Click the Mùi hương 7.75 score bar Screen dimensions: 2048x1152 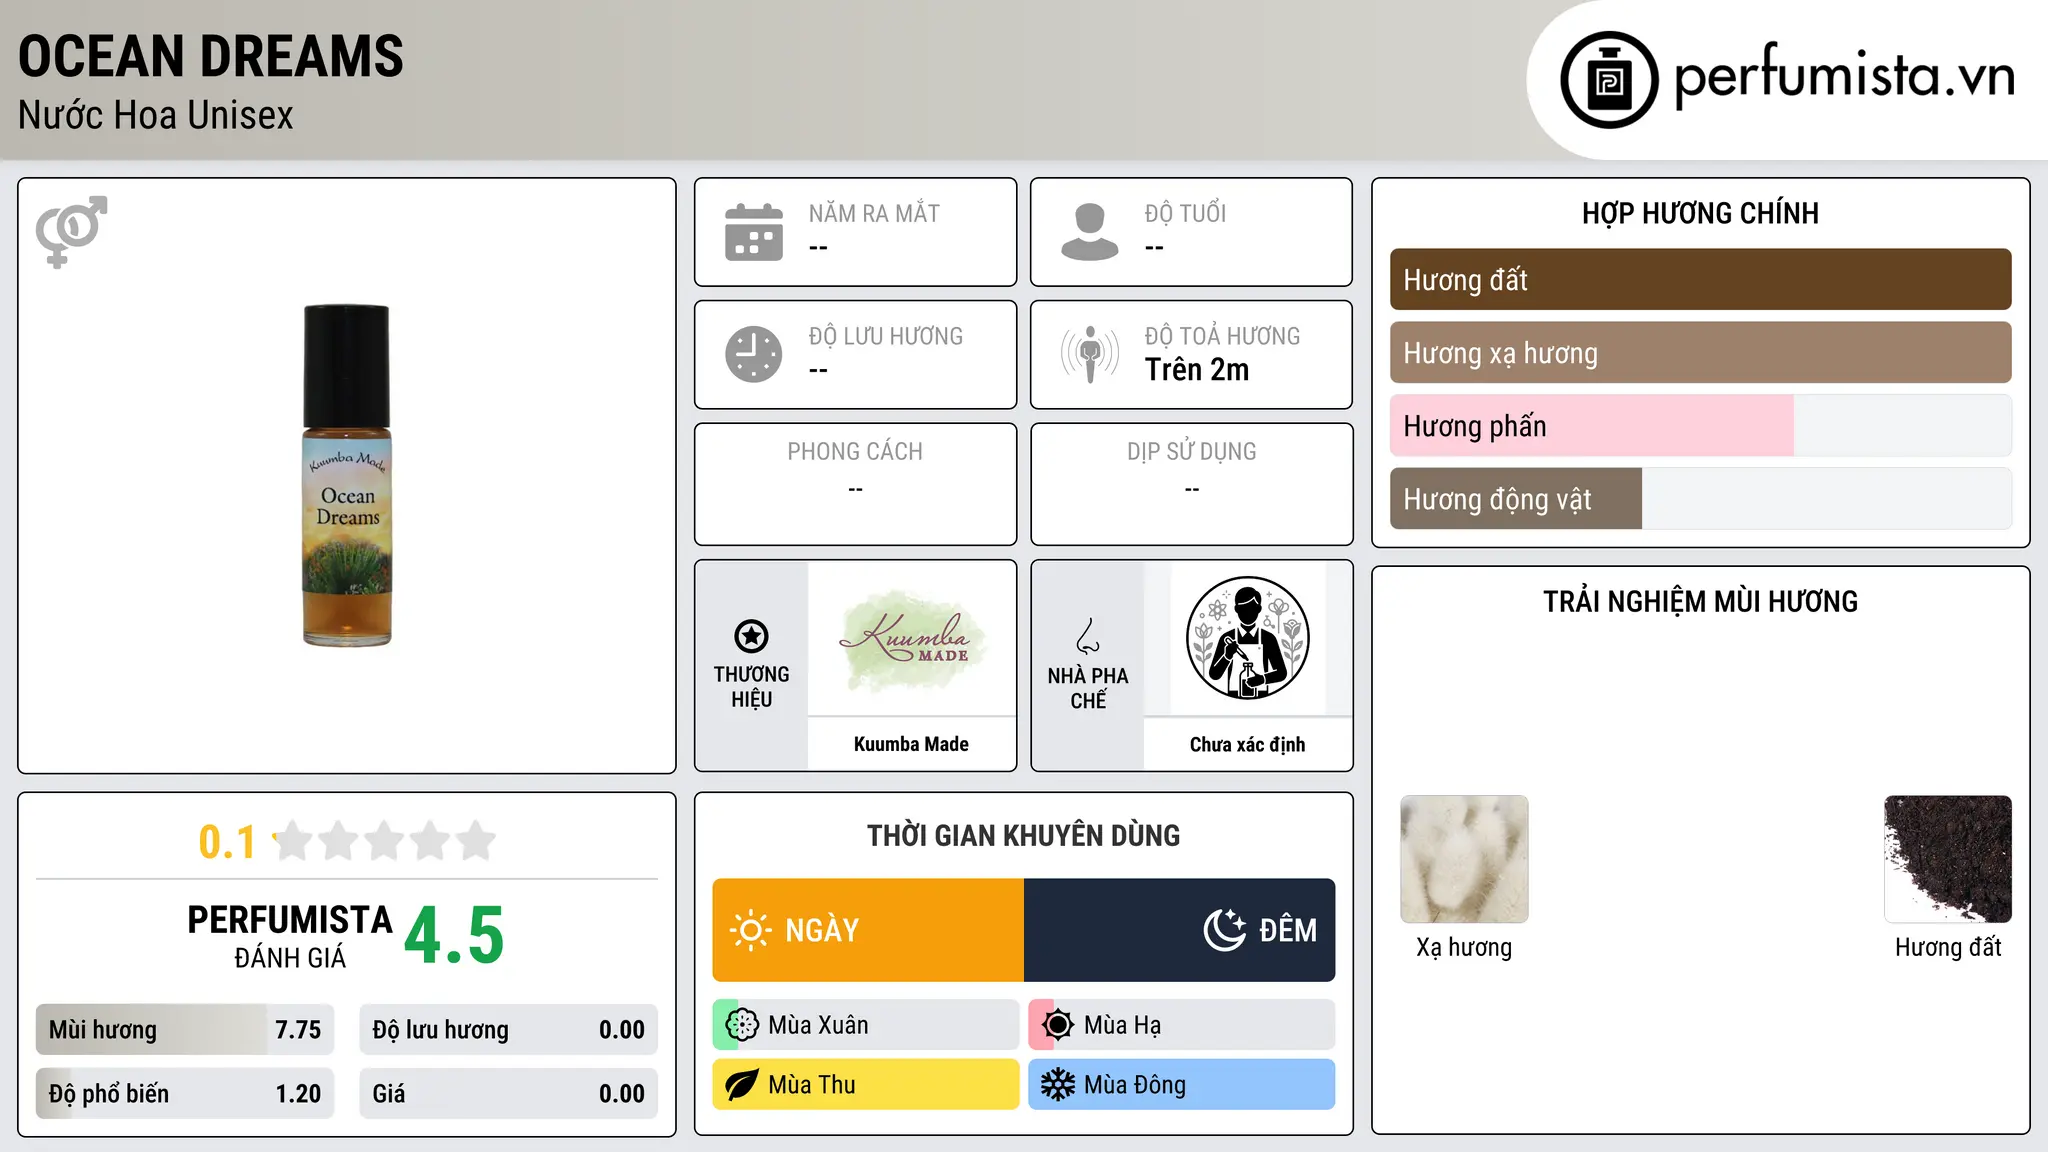185,1030
